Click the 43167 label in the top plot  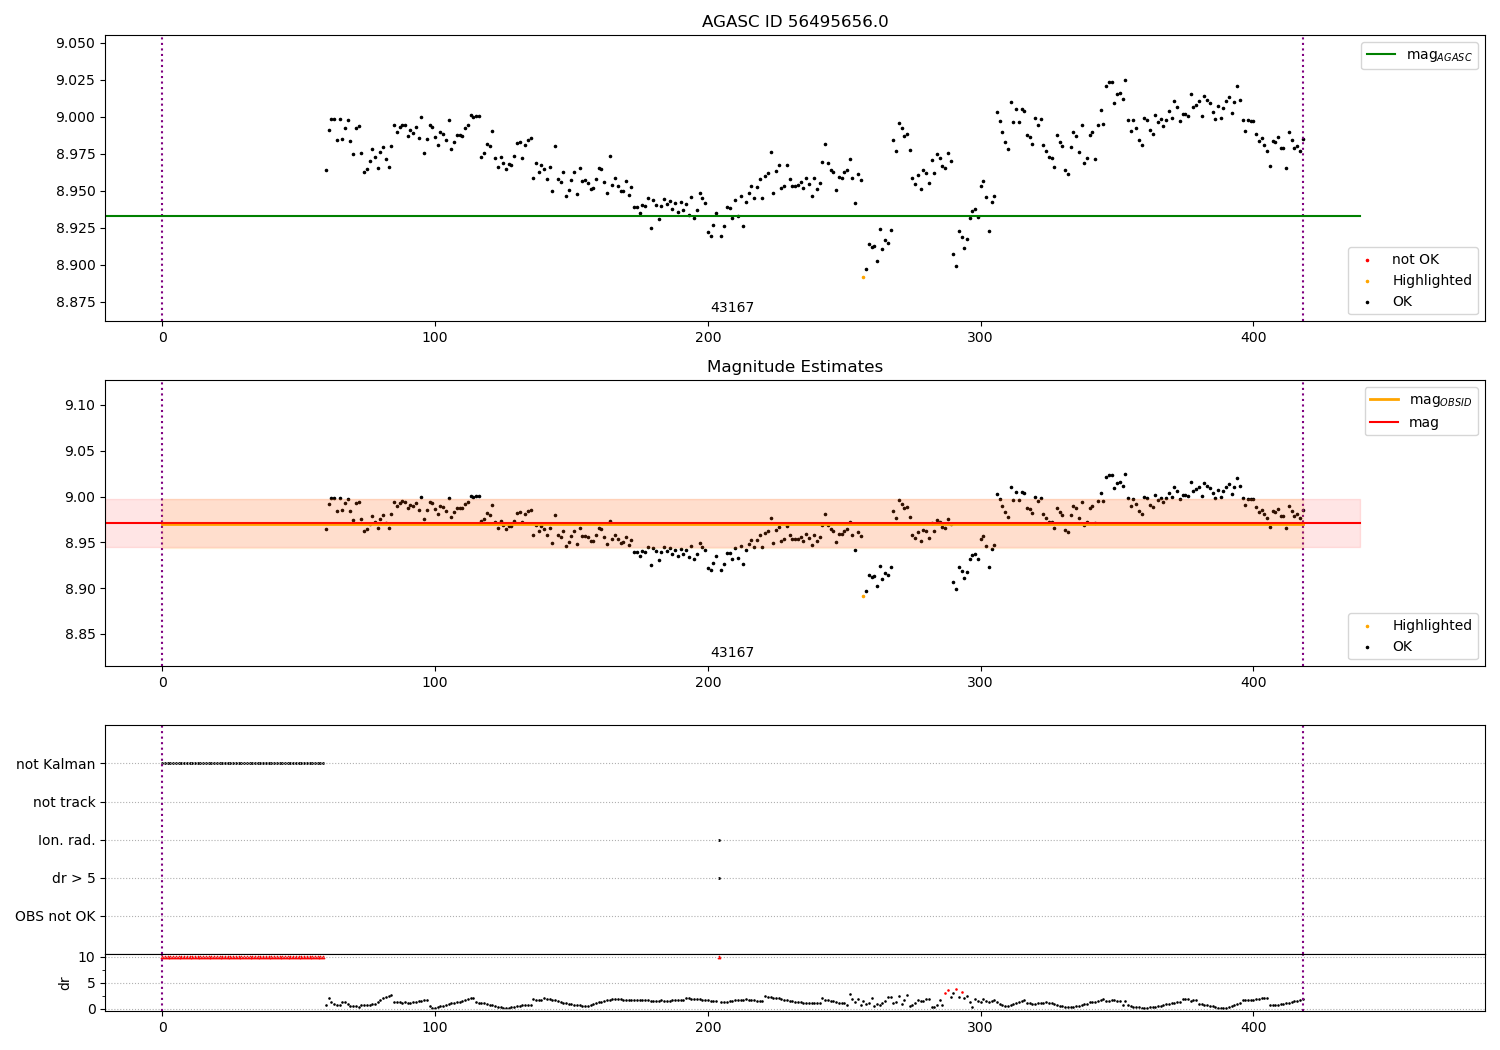tap(732, 308)
